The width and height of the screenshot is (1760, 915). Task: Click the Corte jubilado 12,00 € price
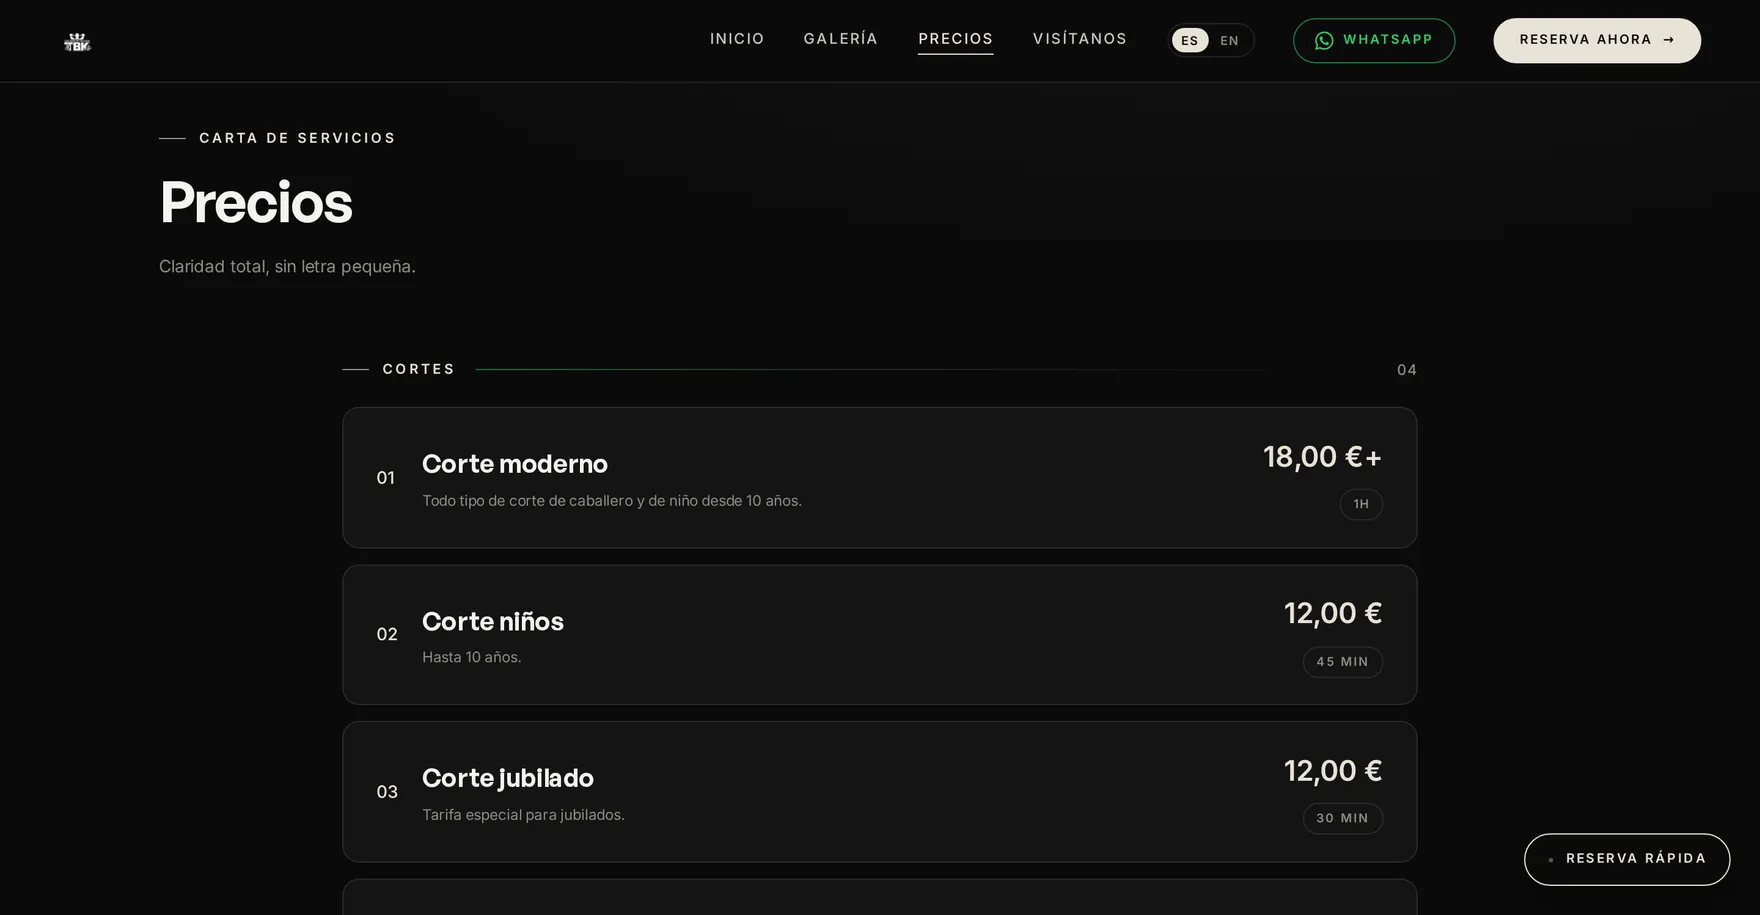(x=1333, y=771)
